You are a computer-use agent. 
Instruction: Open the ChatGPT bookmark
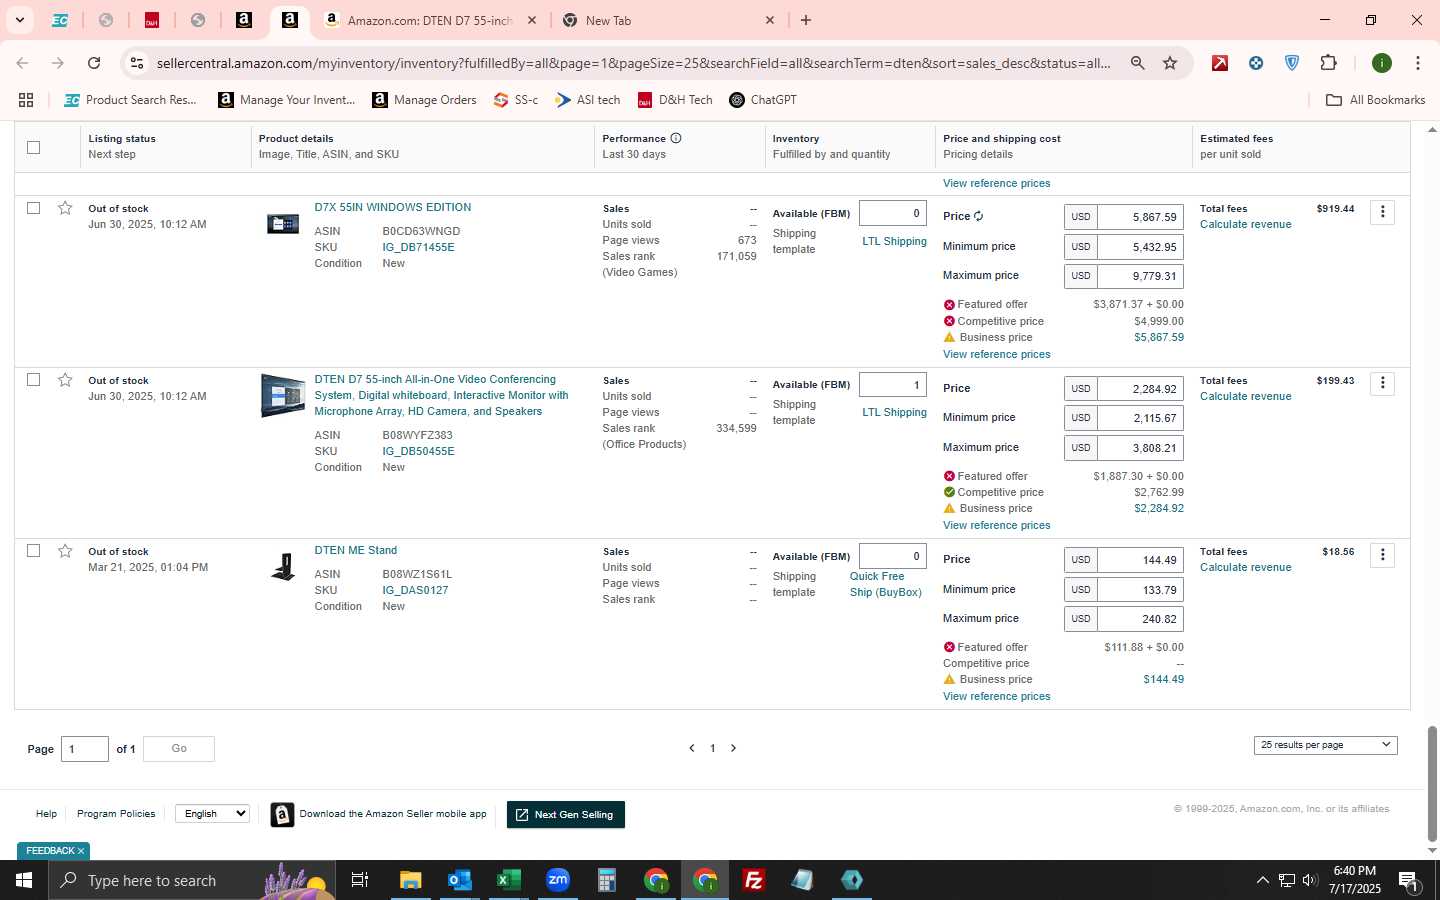763,100
